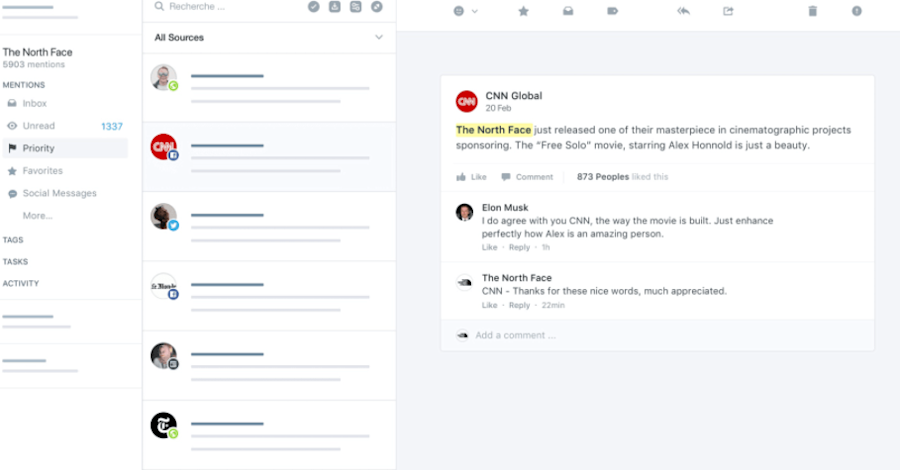
Task: Click More... in the mentions list
Action: point(37,216)
